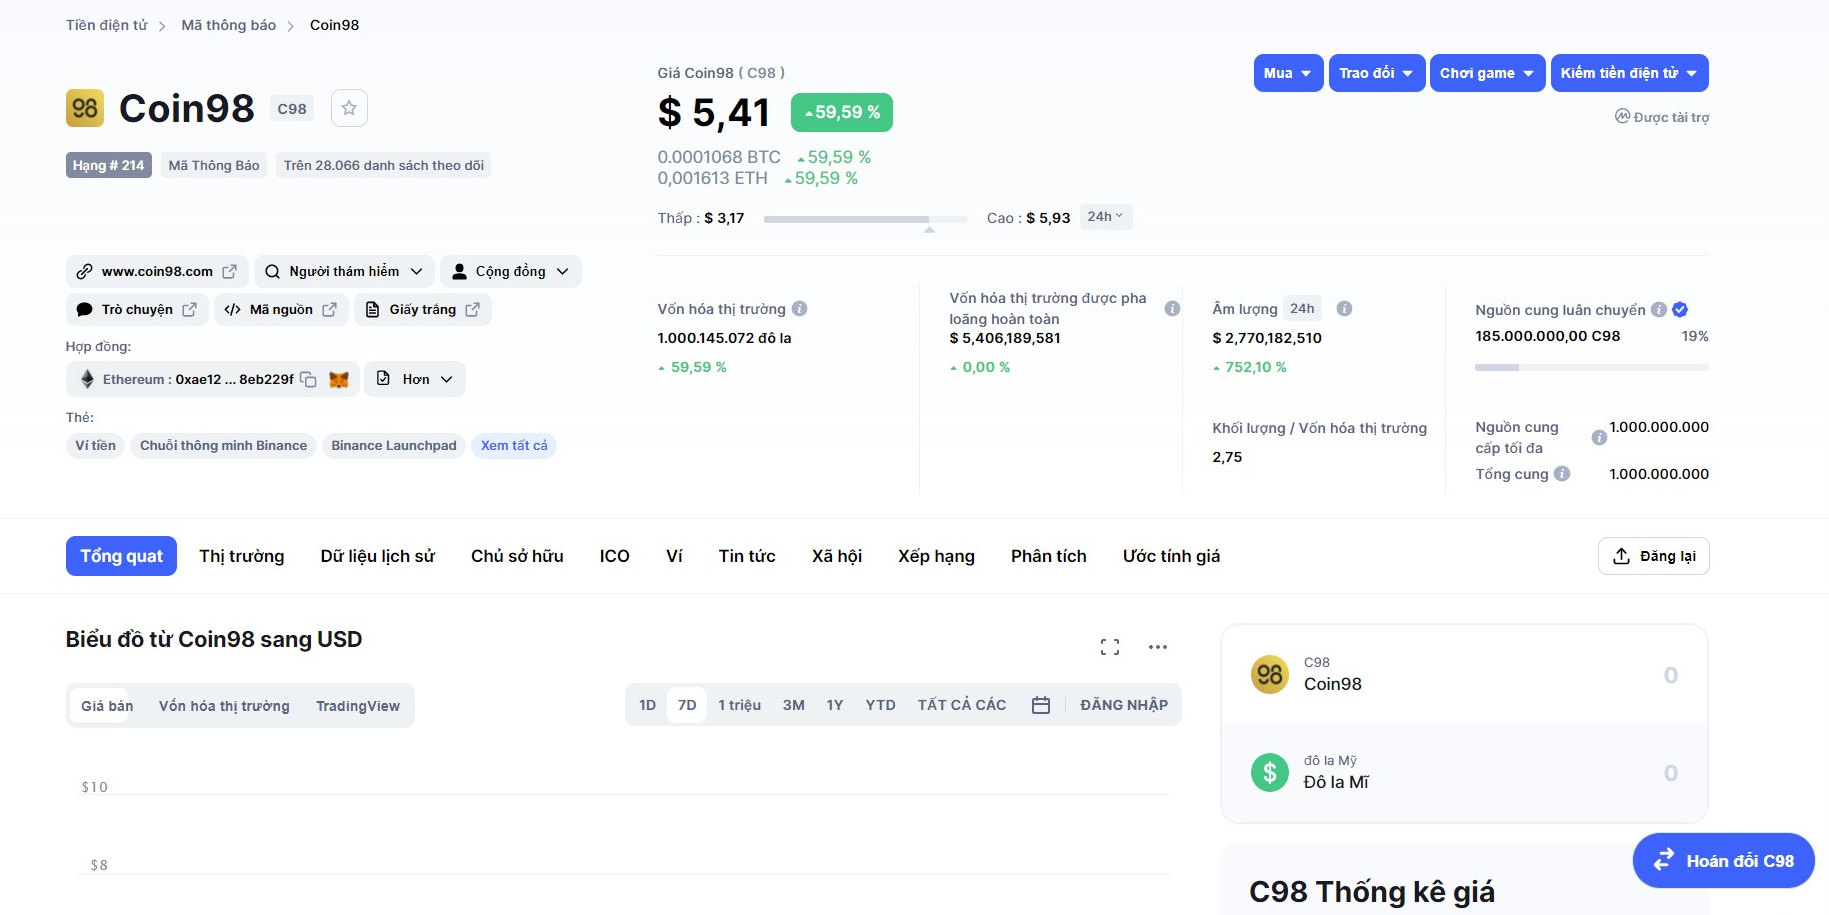Open the www.coin98.com website link
1829x915 pixels.
point(158,272)
